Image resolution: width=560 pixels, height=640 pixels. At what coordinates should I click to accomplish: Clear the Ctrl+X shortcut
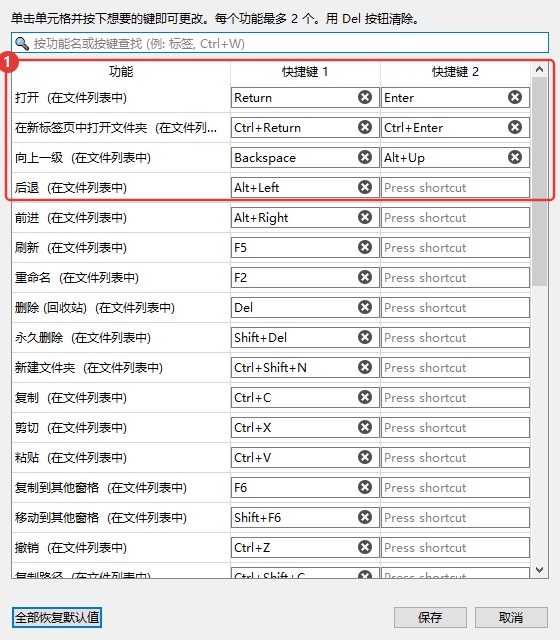pyautogui.click(x=365, y=427)
